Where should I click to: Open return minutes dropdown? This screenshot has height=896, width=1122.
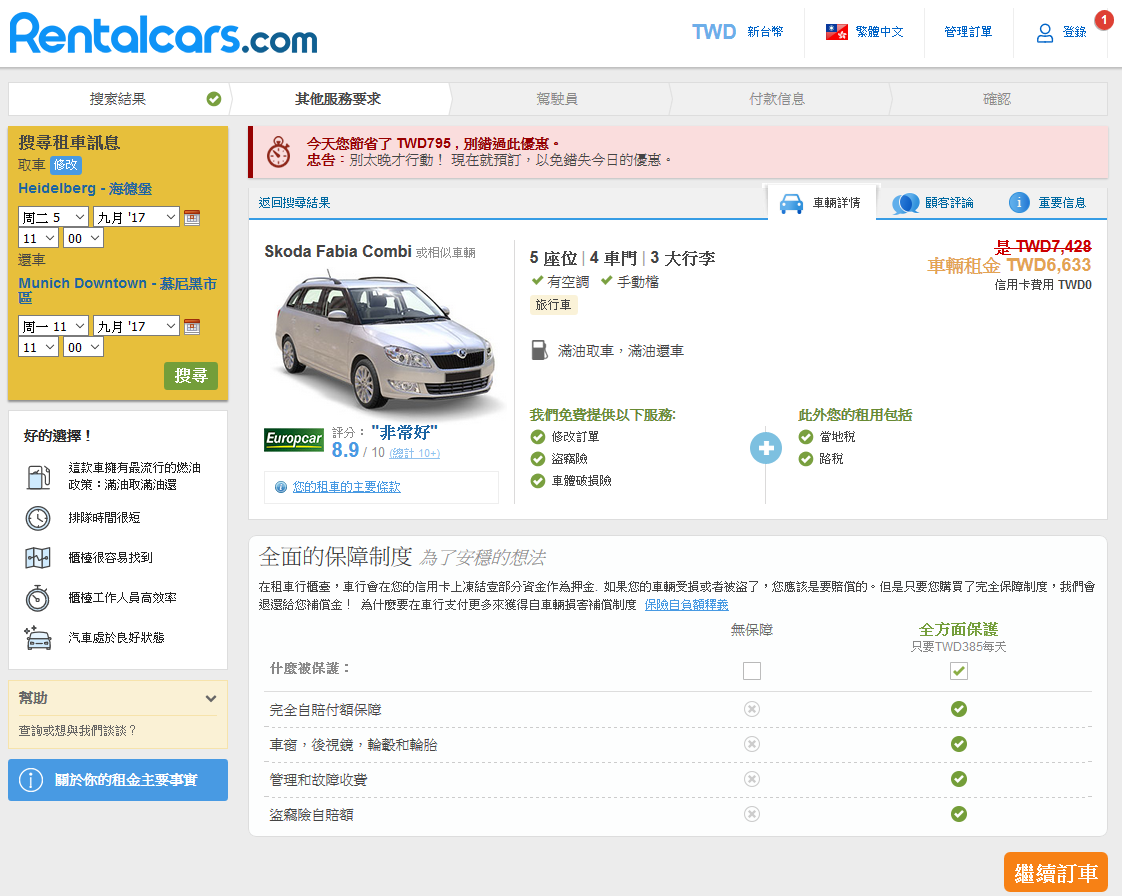[84, 347]
